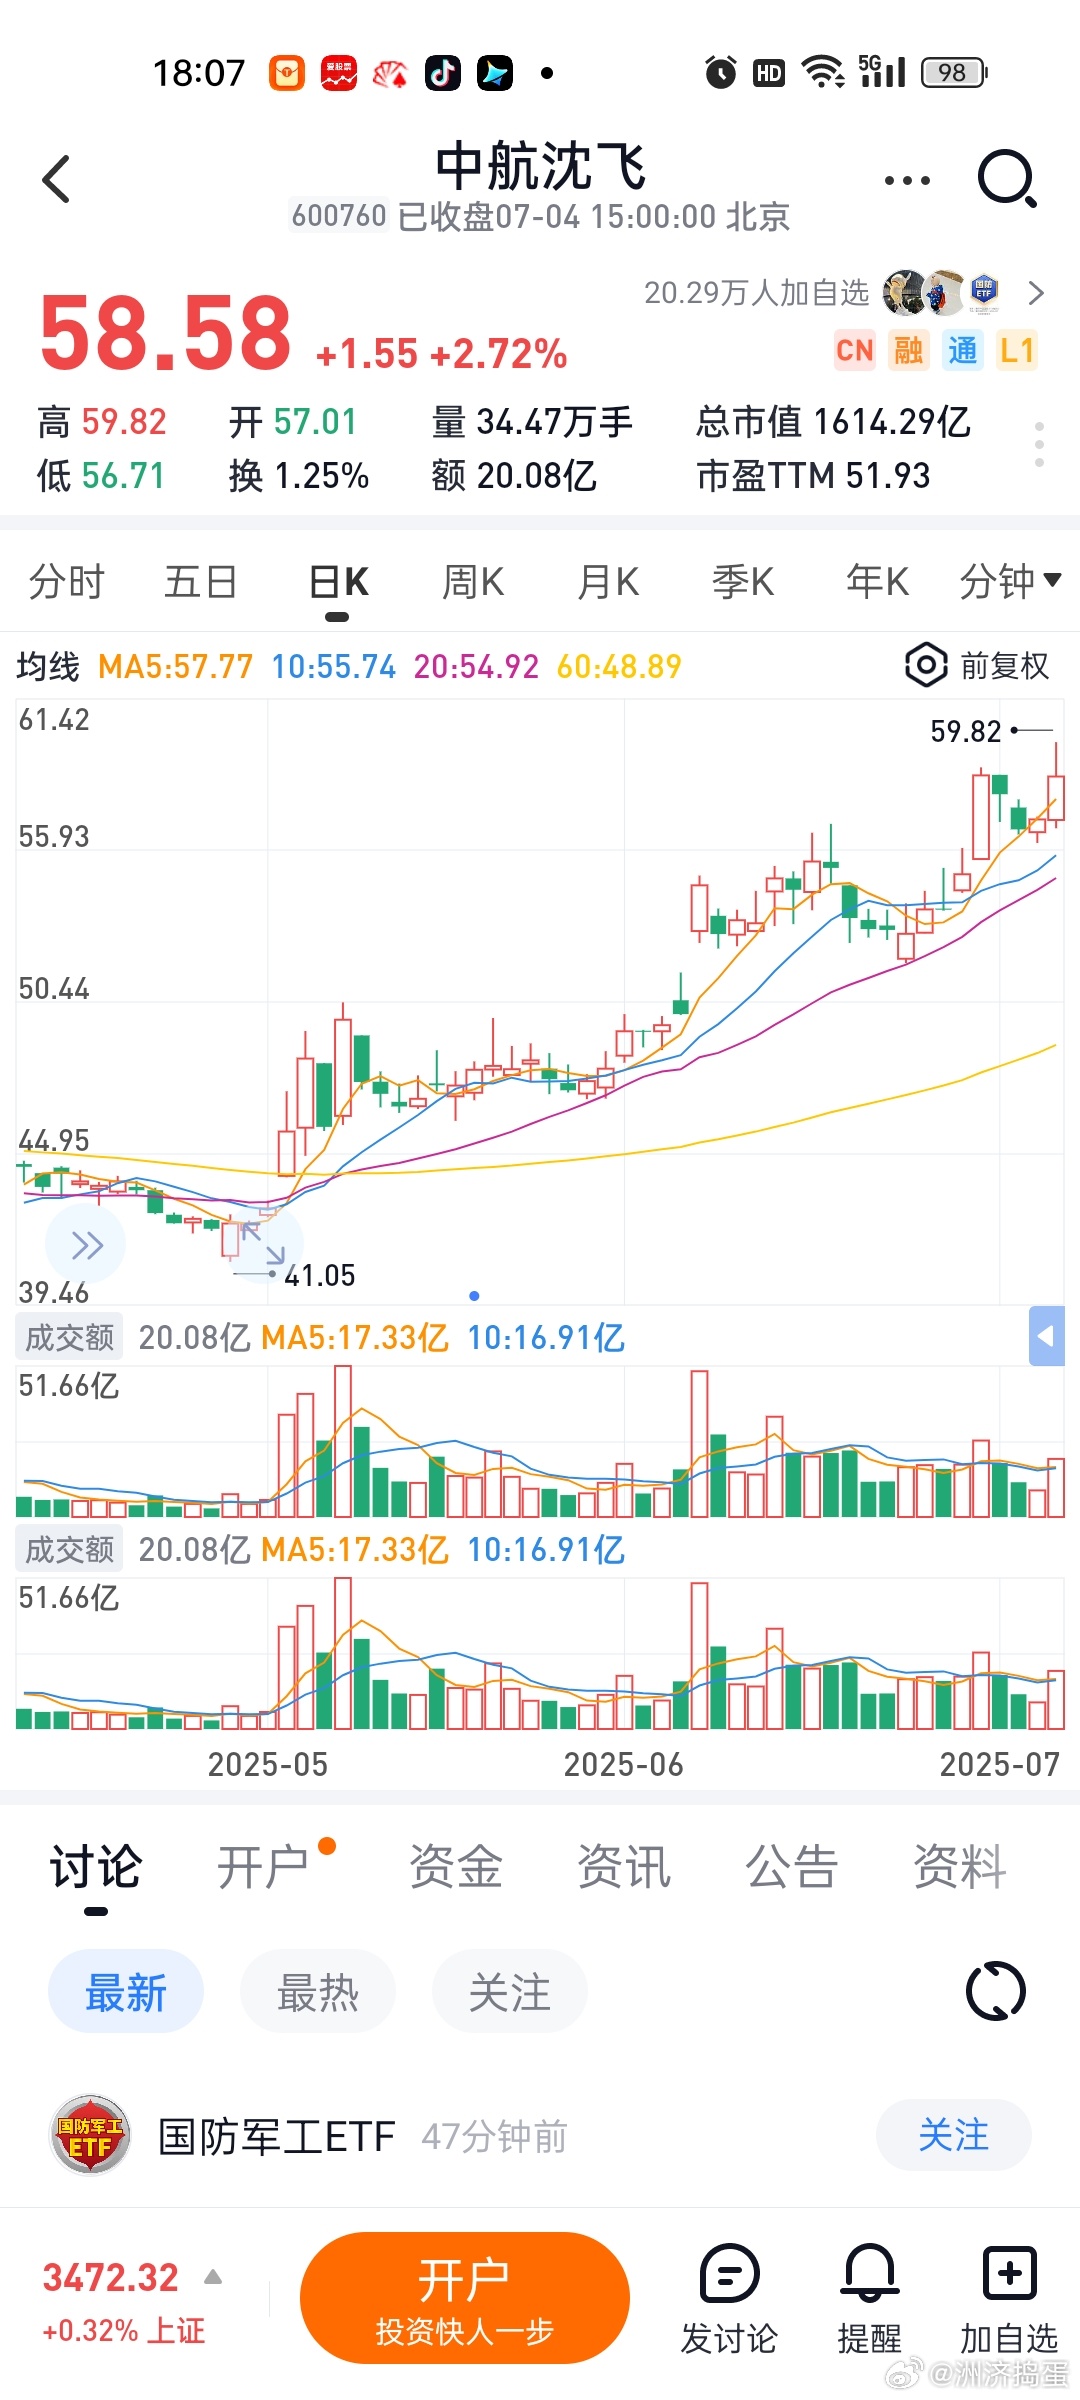Switch to 季K quarterly chart tab
The image size is (1080, 2400).
coord(743,582)
